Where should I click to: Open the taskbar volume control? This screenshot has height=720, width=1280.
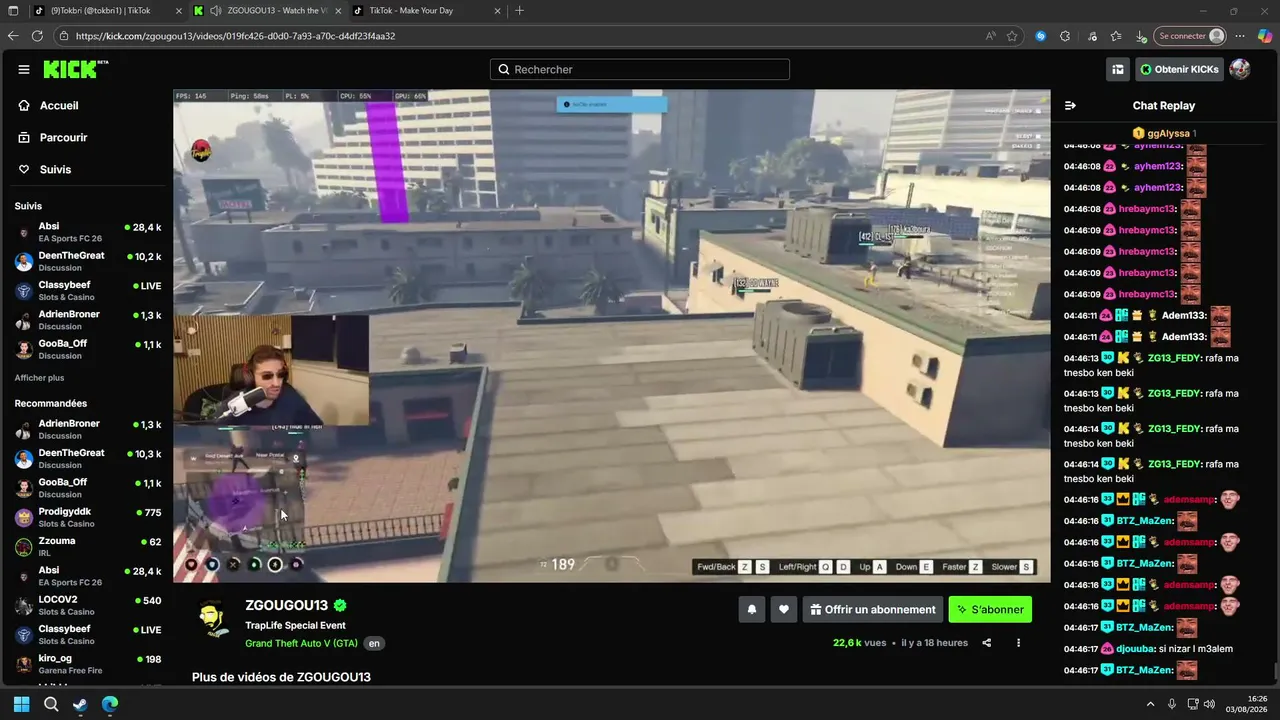pos(1209,704)
